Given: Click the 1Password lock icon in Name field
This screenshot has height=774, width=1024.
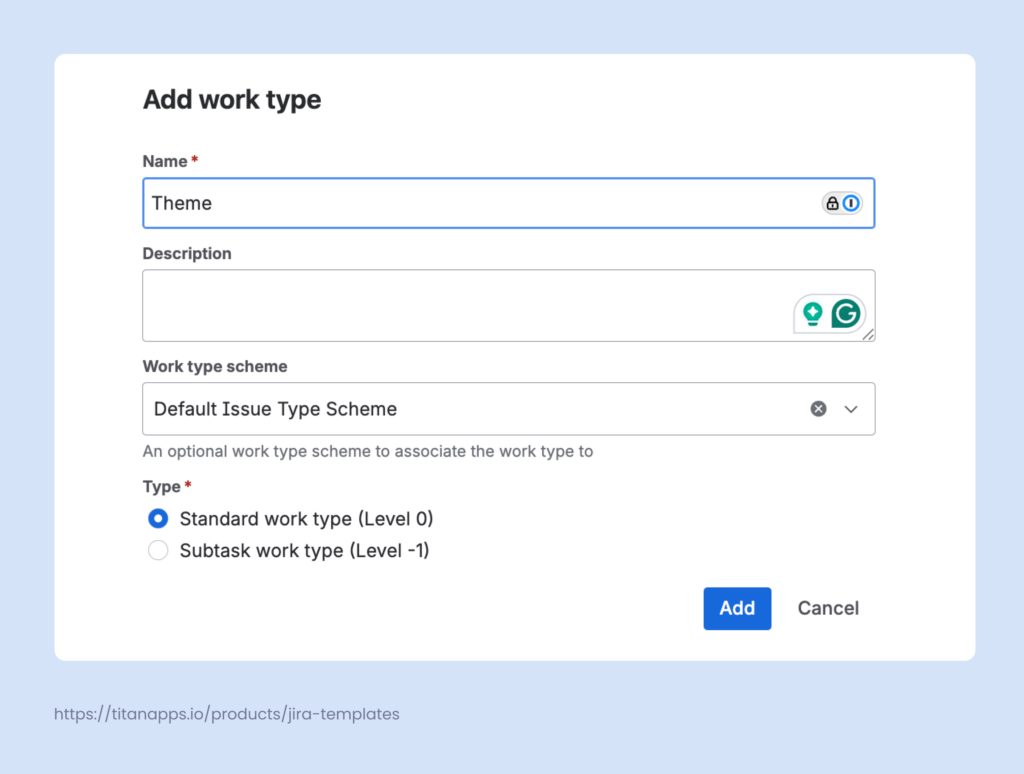Looking at the screenshot, I should [x=833, y=203].
